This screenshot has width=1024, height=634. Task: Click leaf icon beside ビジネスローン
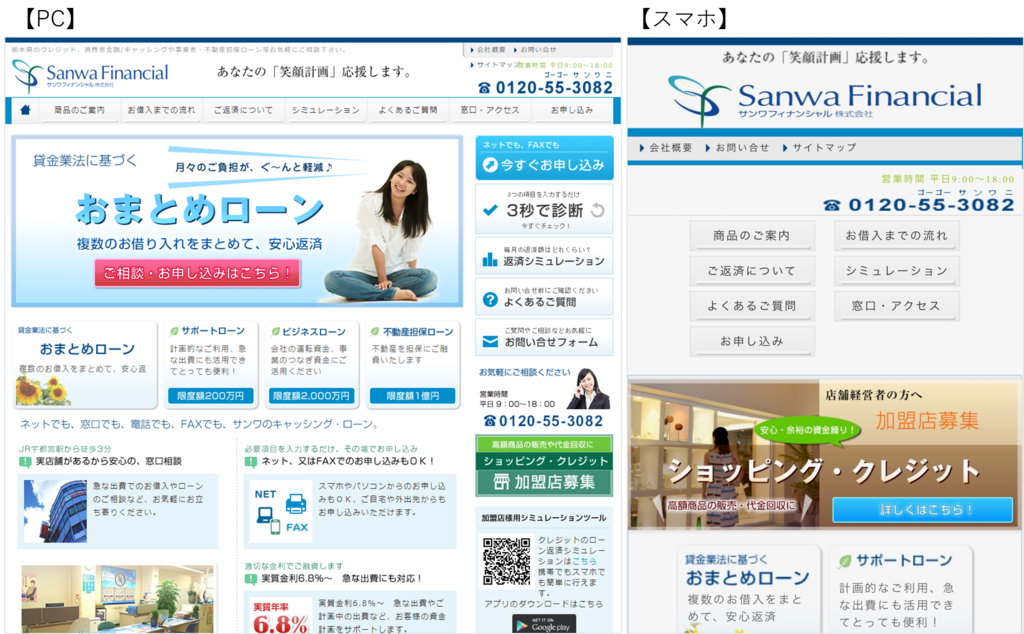pos(276,332)
